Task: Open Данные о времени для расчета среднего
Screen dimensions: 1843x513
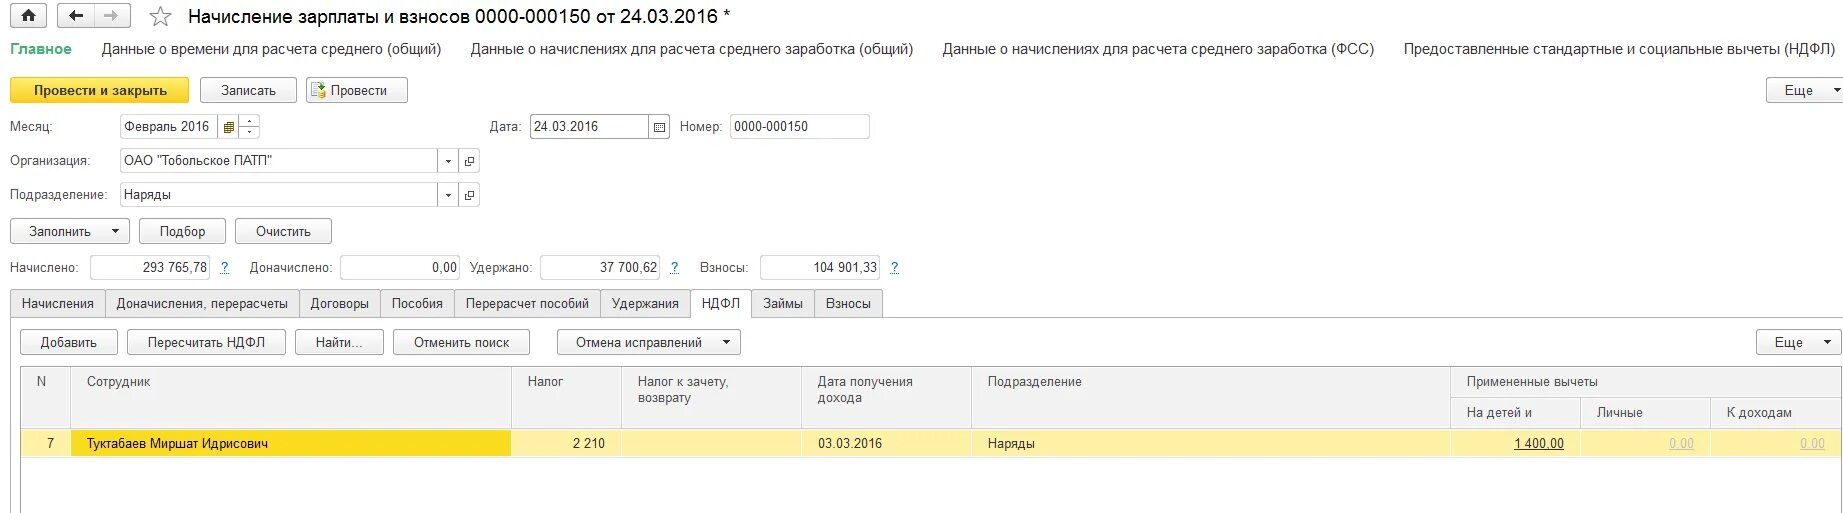Action: coord(271,49)
